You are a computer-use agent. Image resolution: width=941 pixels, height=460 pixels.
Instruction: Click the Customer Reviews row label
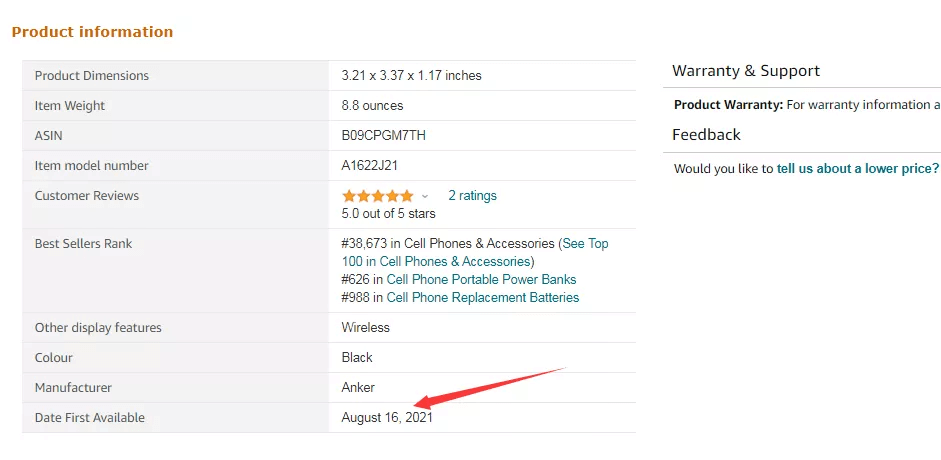pos(87,196)
